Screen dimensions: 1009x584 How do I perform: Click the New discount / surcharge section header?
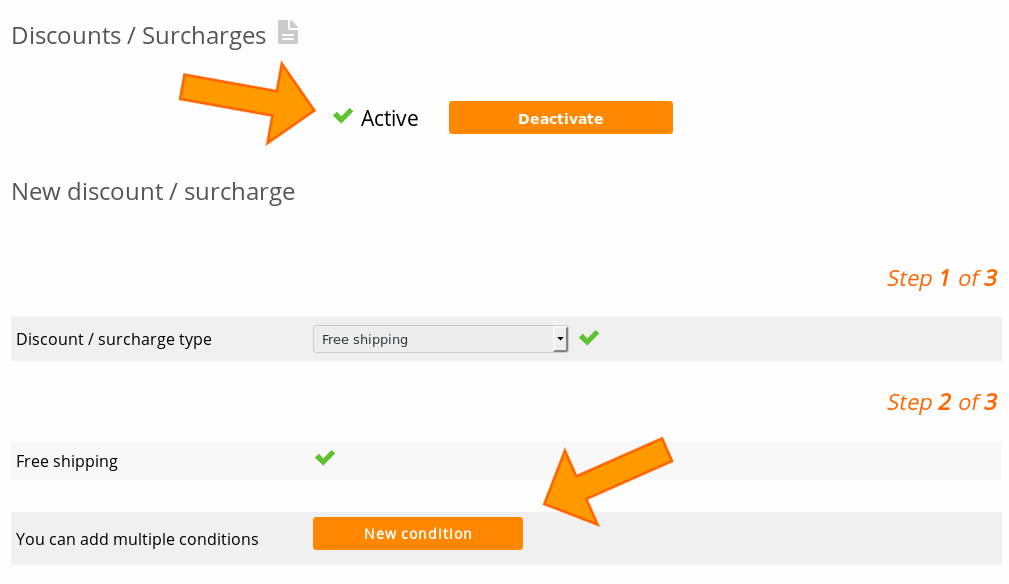pos(152,191)
